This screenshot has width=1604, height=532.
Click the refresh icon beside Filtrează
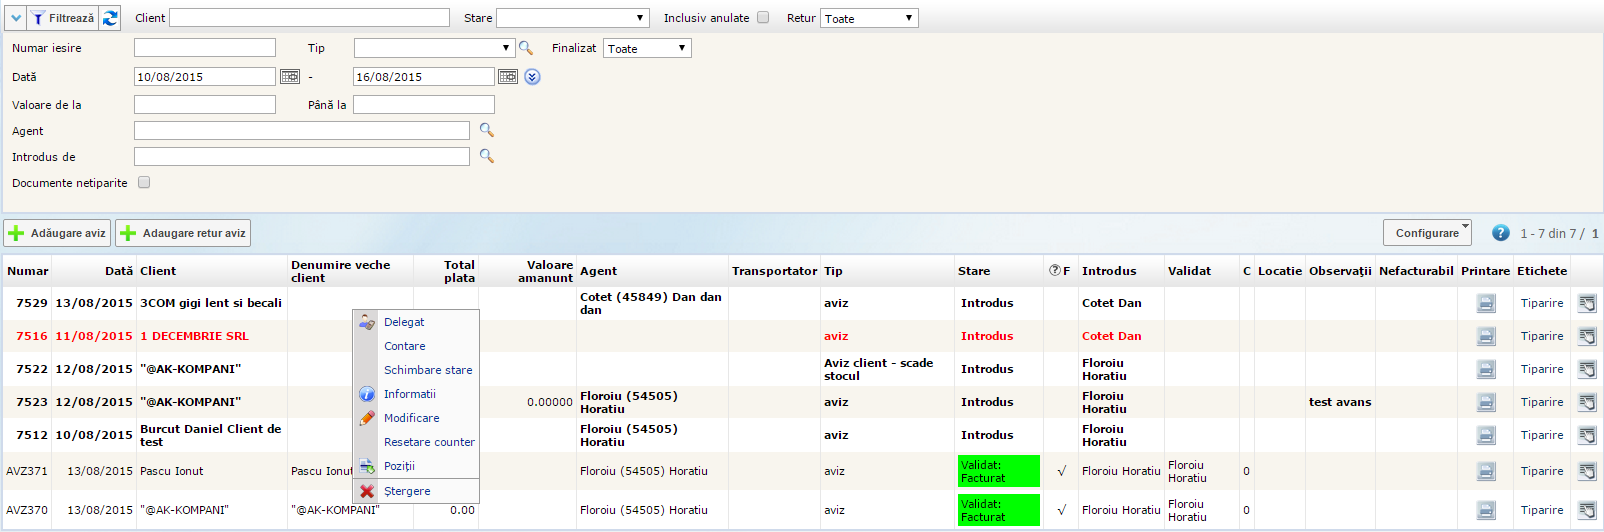click(x=110, y=18)
